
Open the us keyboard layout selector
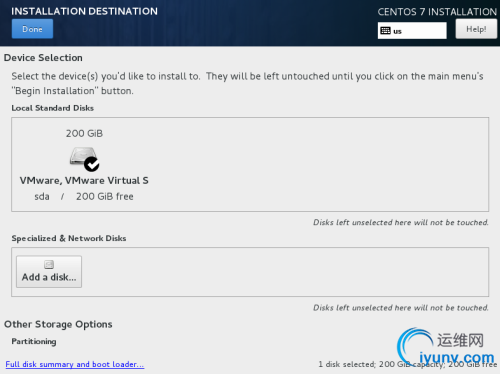point(412,31)
